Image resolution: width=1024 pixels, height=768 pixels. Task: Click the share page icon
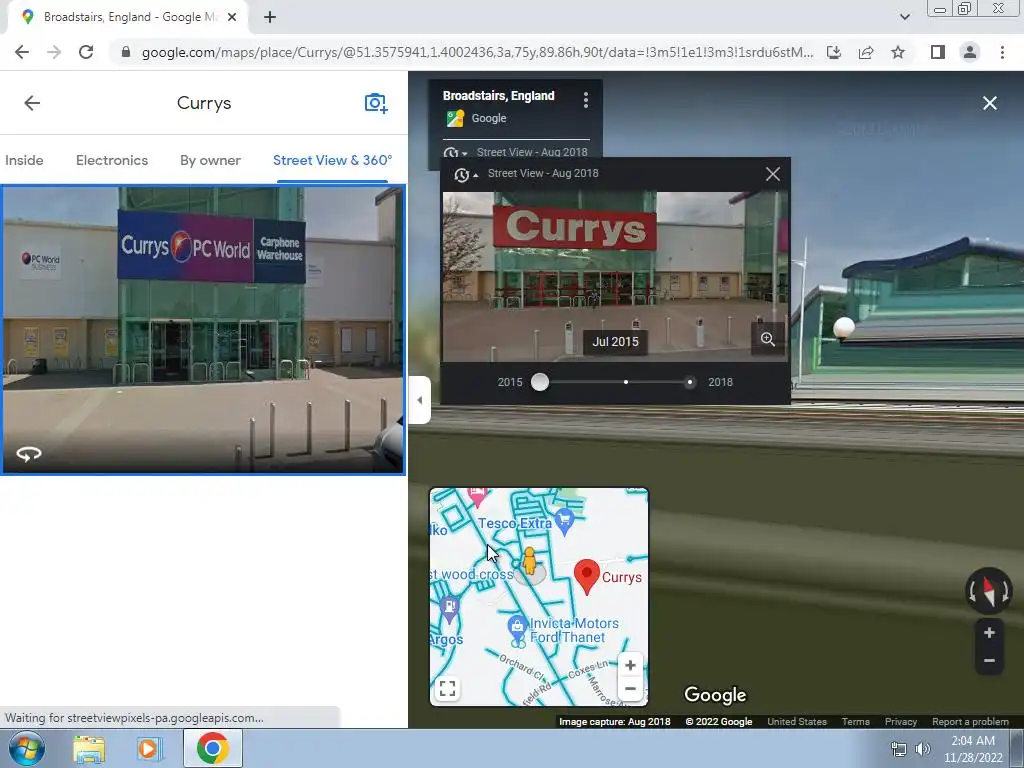(866, 52)
